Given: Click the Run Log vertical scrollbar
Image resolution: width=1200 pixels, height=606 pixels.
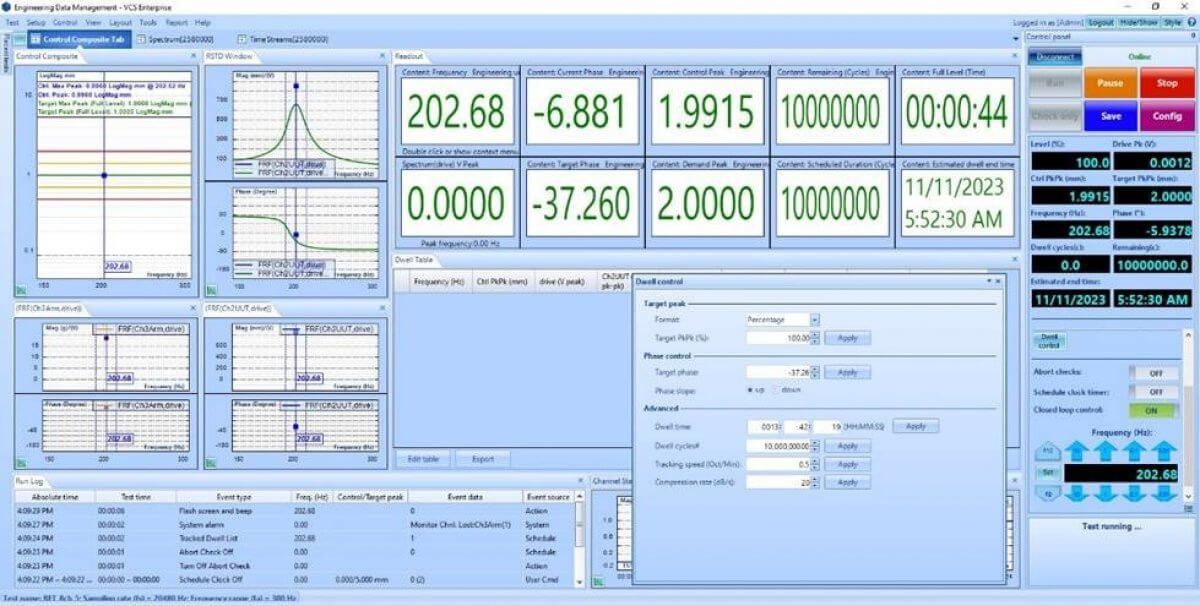Looking at the screenshot, I should [x=578, y=540].
